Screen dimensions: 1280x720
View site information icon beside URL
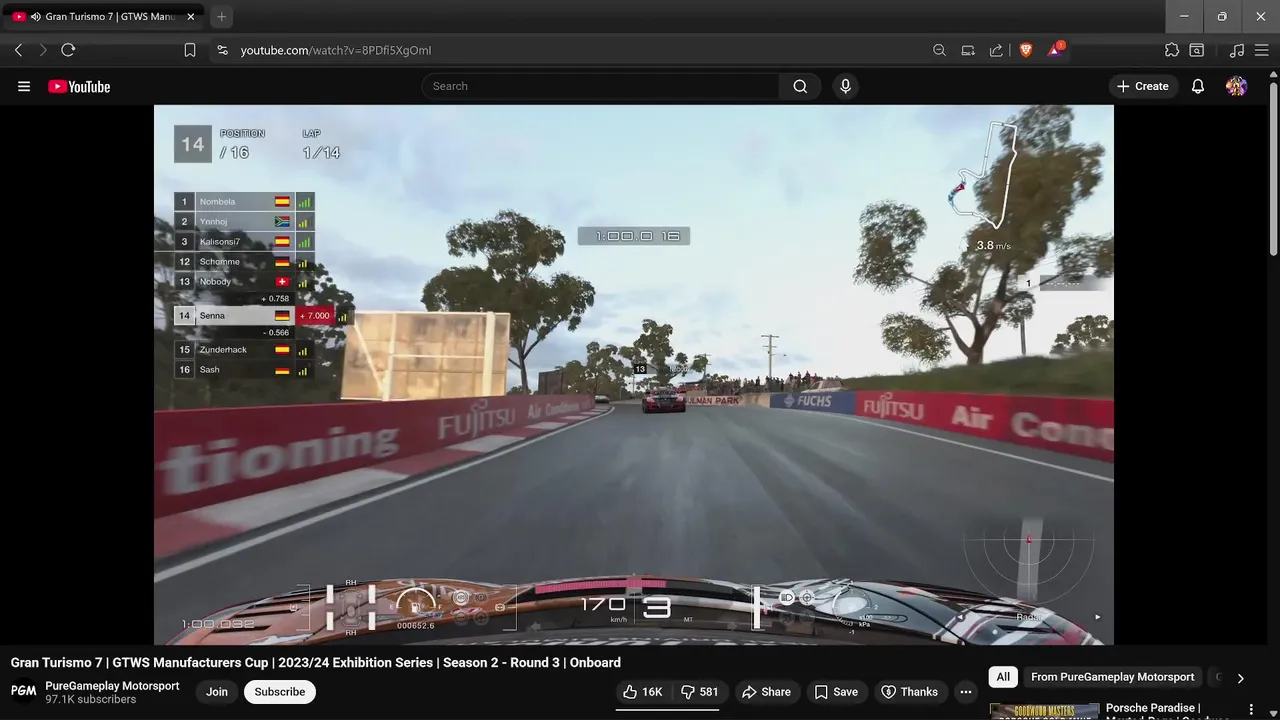coord(222,50)
